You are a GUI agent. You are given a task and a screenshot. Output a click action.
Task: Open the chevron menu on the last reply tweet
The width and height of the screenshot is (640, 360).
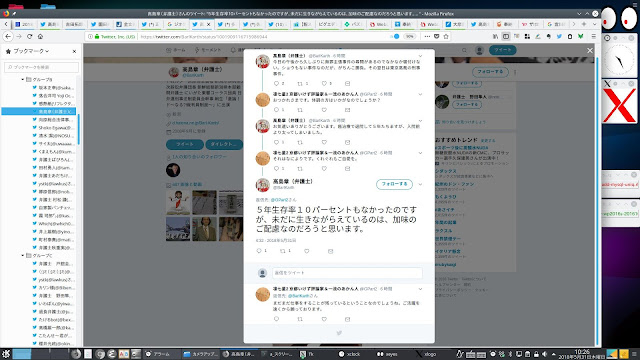point(420,289)
